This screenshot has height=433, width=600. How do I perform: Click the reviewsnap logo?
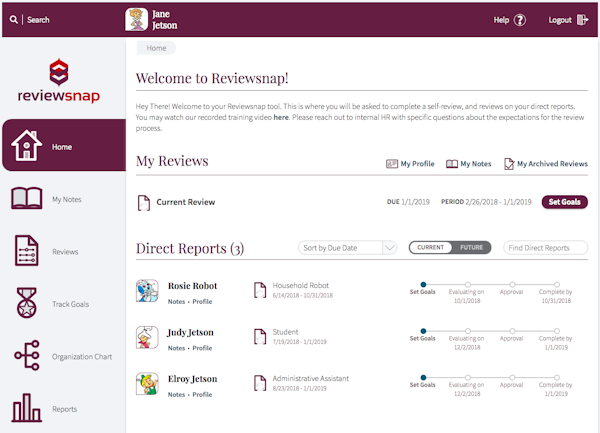click(x=59, y=81)
